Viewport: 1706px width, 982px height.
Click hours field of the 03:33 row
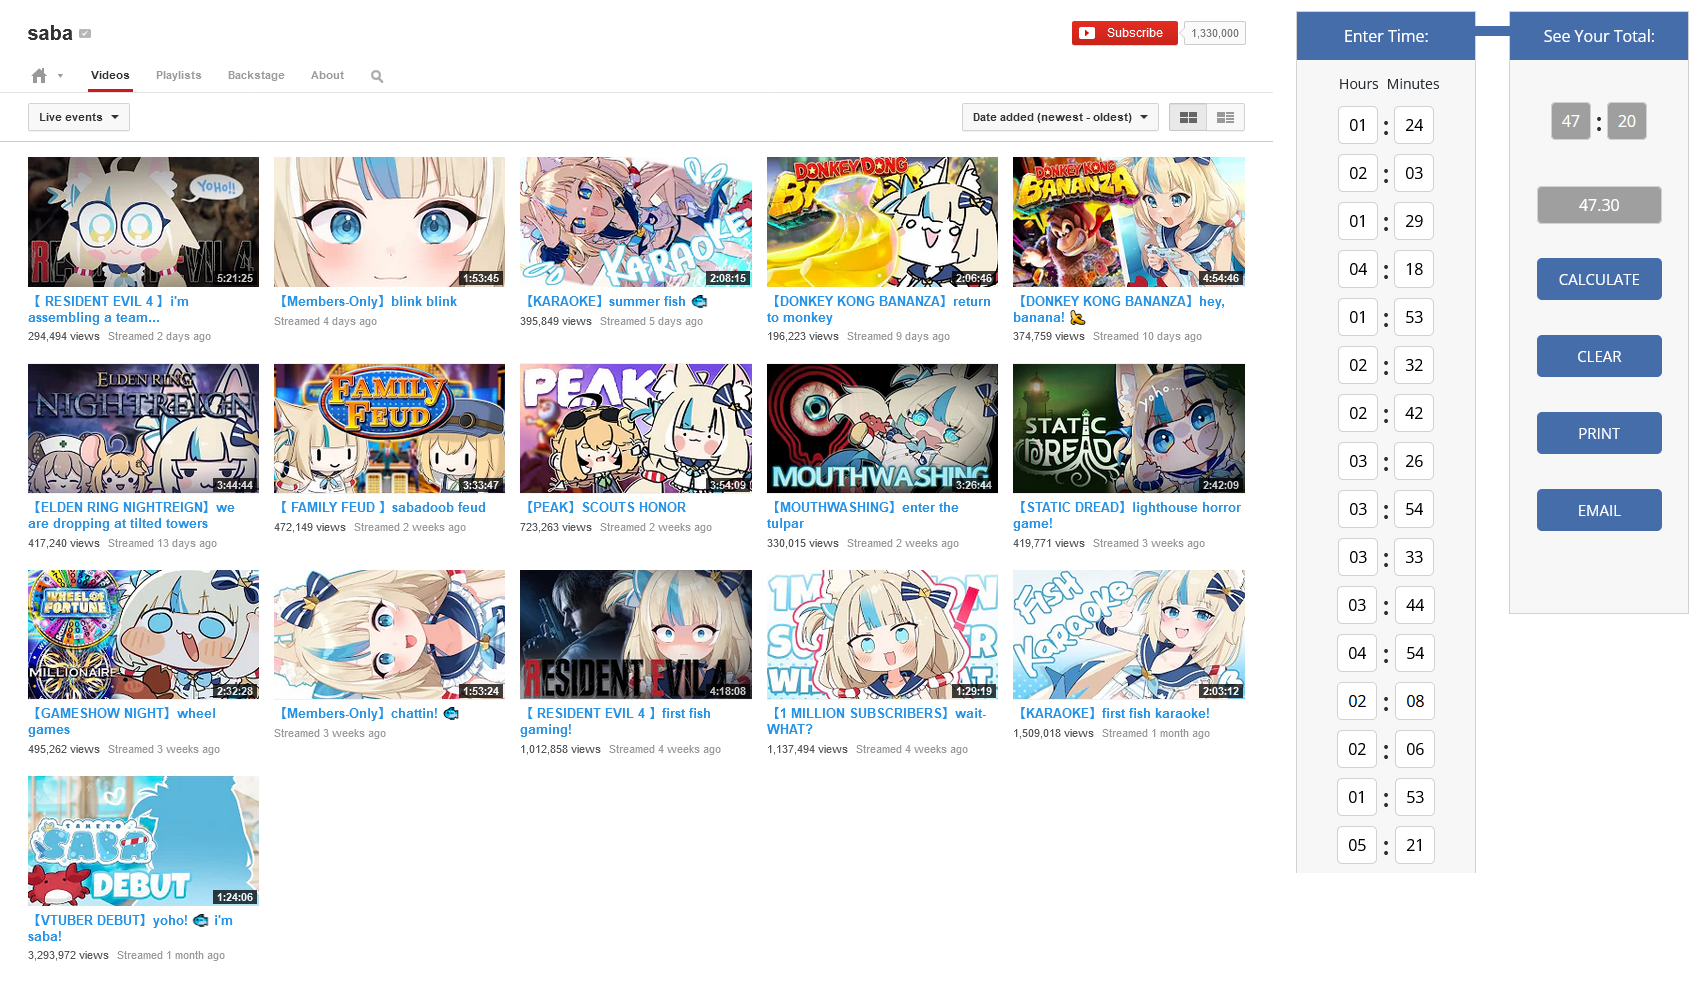(x=1357, y=557)
